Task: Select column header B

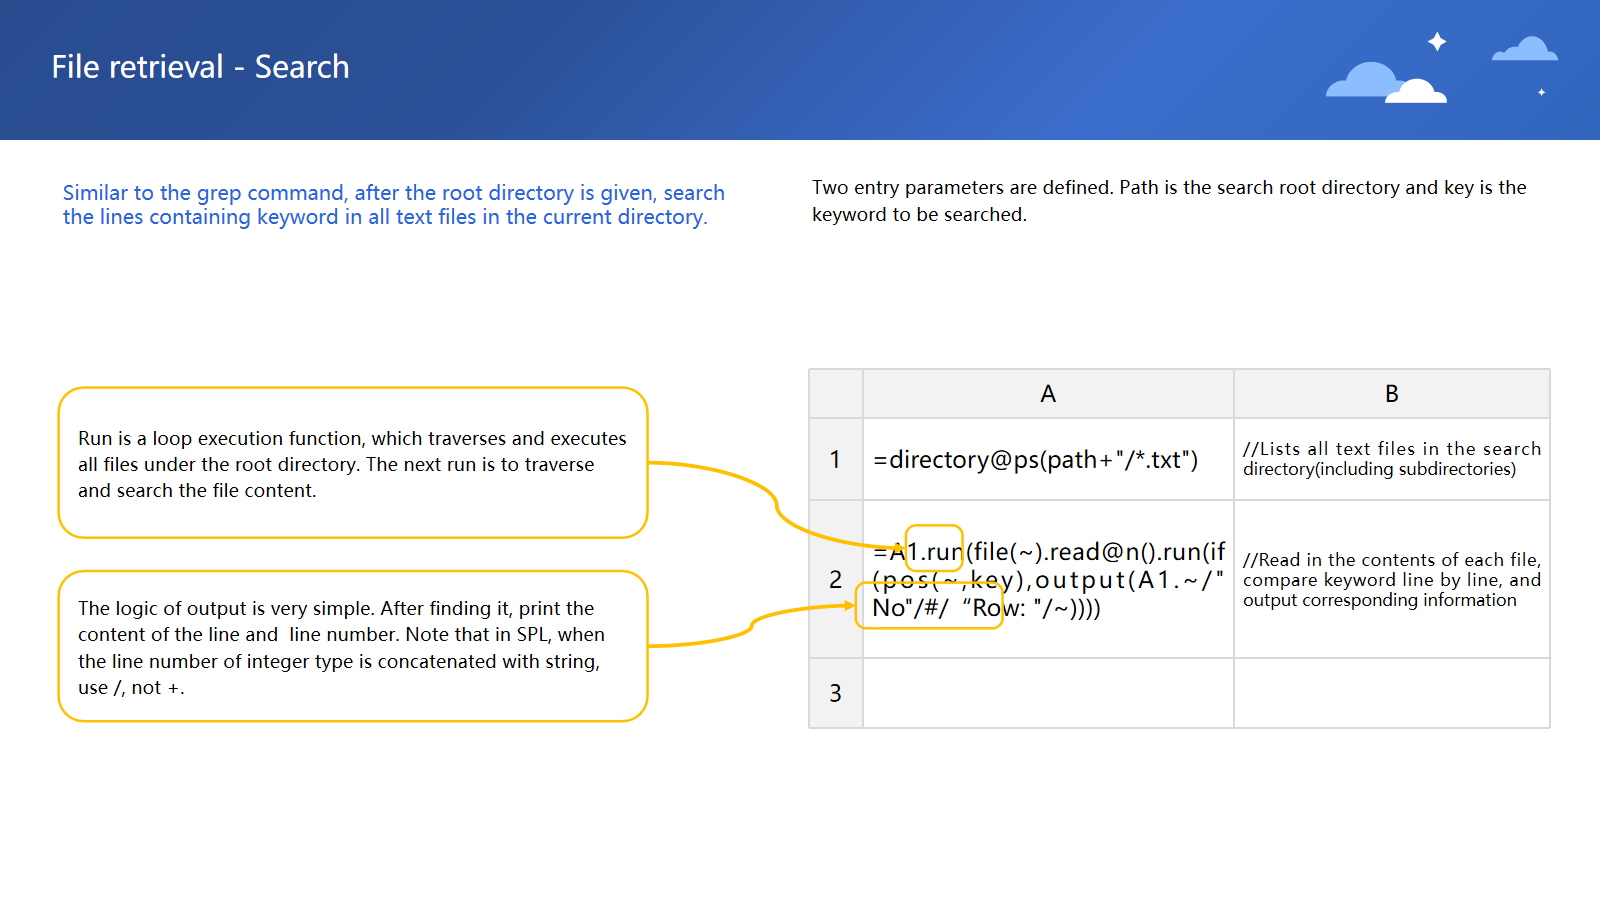Action: 1391,394
